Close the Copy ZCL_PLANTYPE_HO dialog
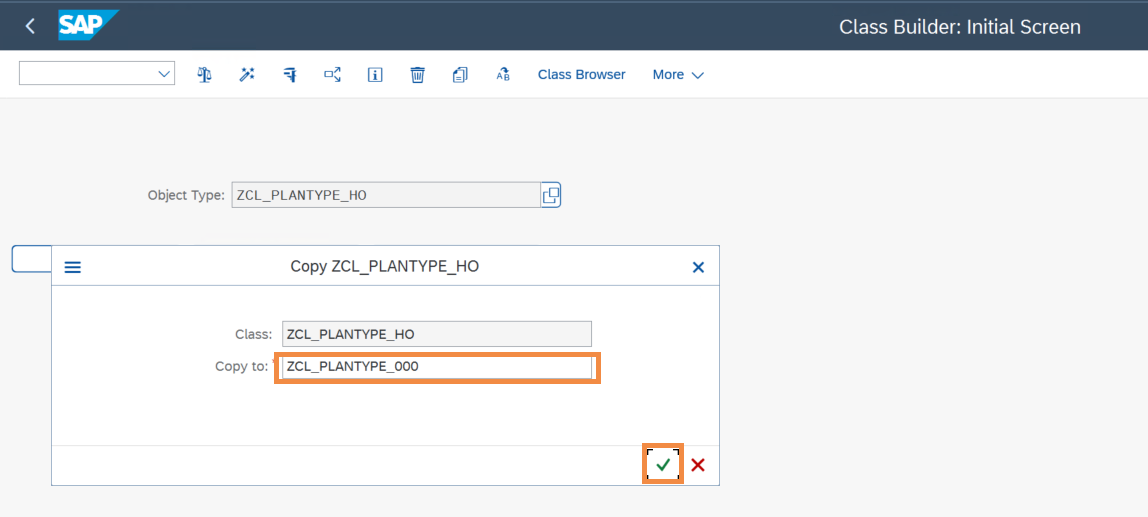The width and height of the screenshot is (1148, 517). [698, 267]
